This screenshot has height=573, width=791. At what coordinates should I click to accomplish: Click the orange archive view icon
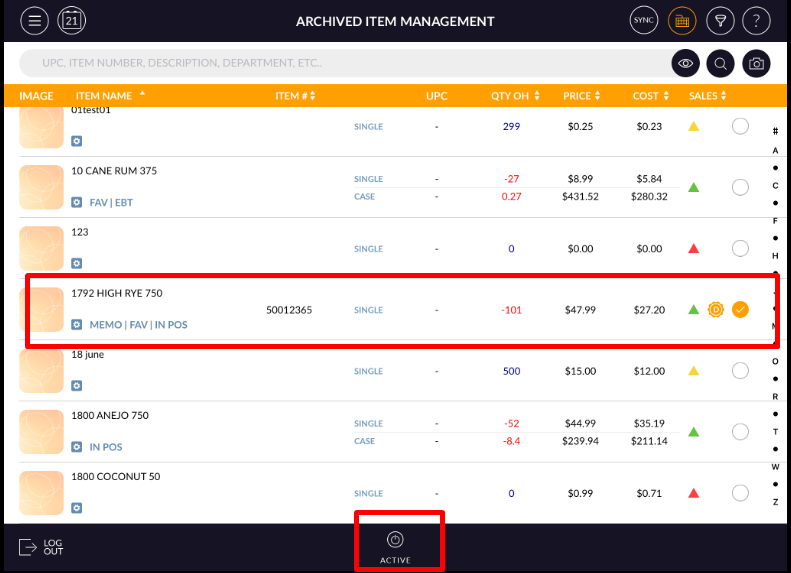(682, 20)
